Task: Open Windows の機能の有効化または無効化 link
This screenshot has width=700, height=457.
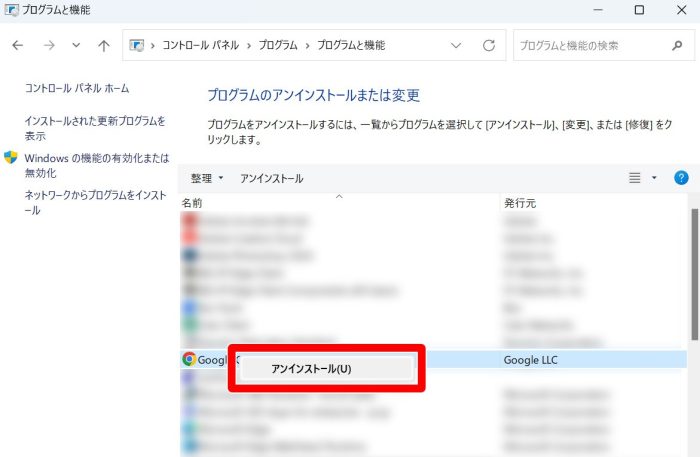Action: point(95,165)
